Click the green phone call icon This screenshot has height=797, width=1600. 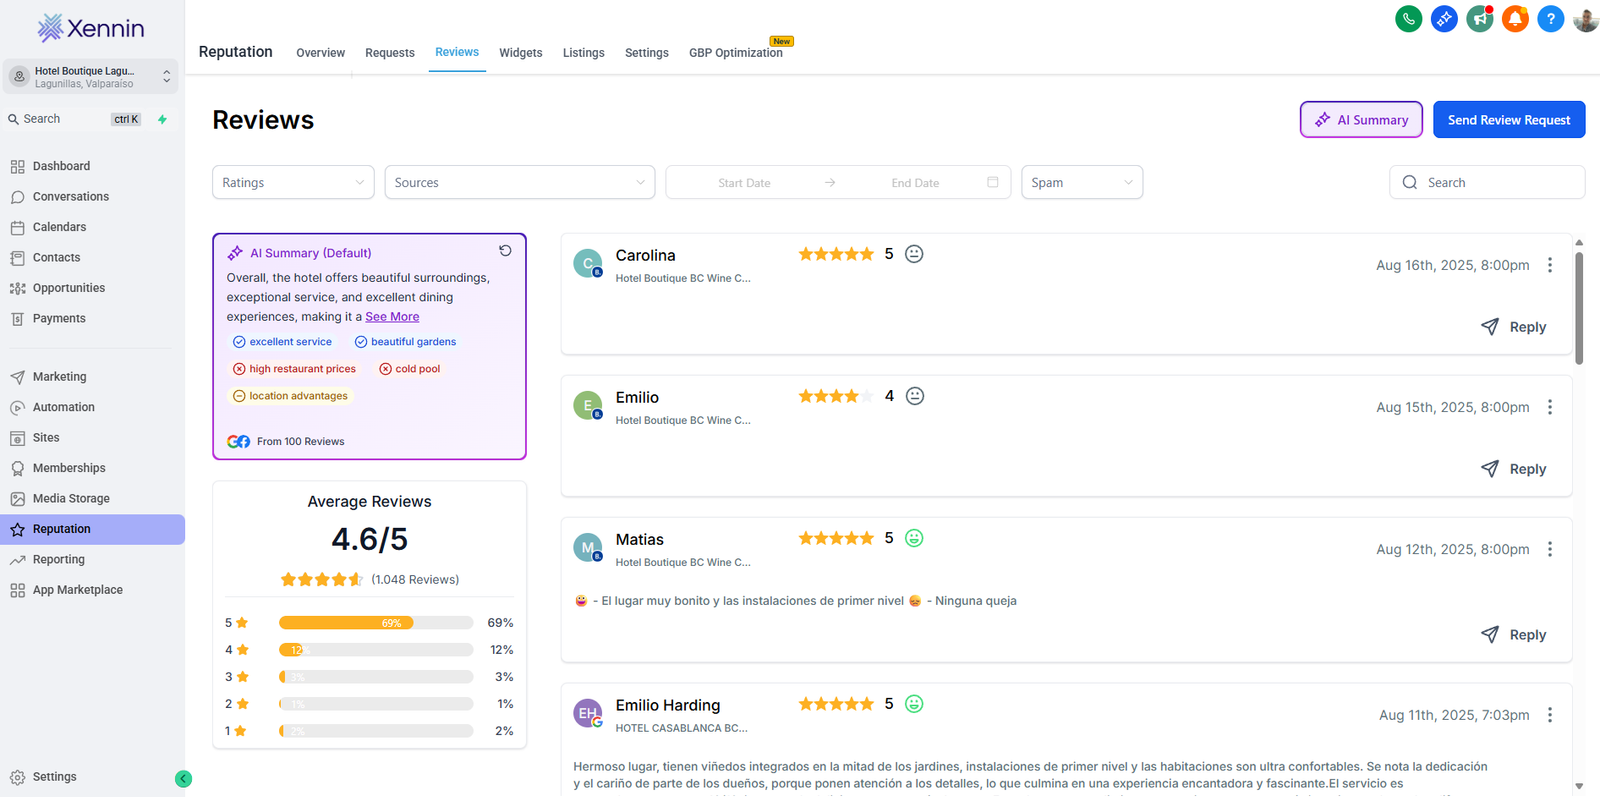point(1408,19)
